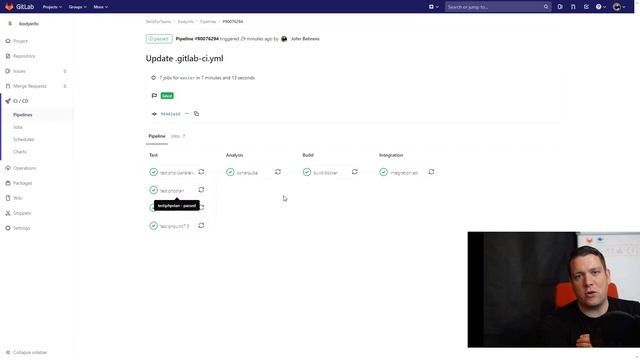Click the Repository file icon in sidebar
The height and width of the screenshot is (360, 640).
pyautogui.click(x=8, y=56)
